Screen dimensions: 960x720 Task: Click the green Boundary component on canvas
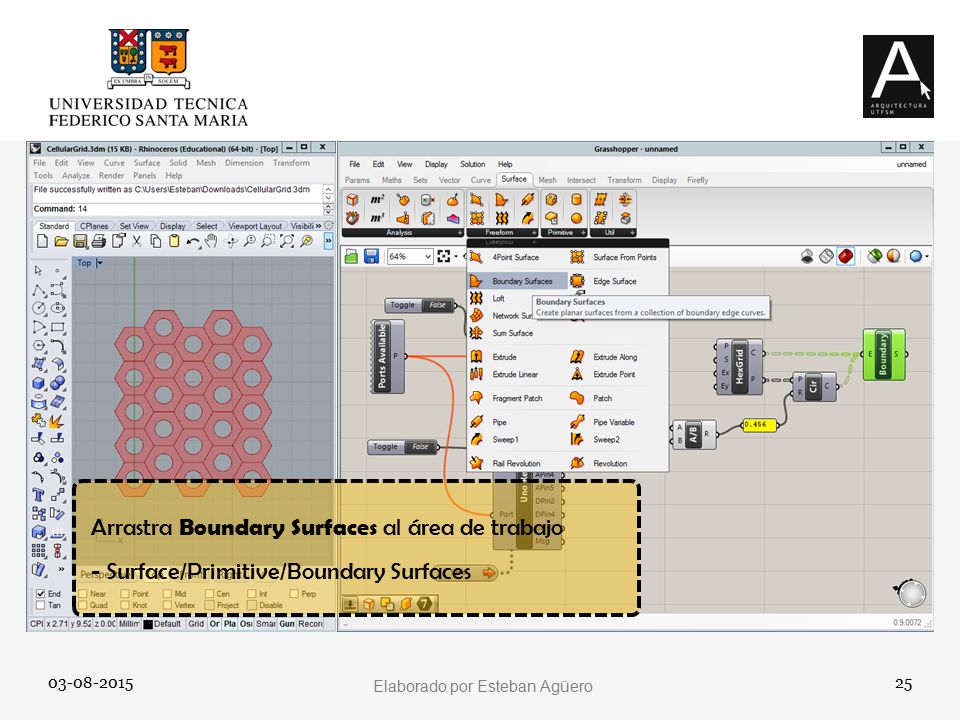884,354
